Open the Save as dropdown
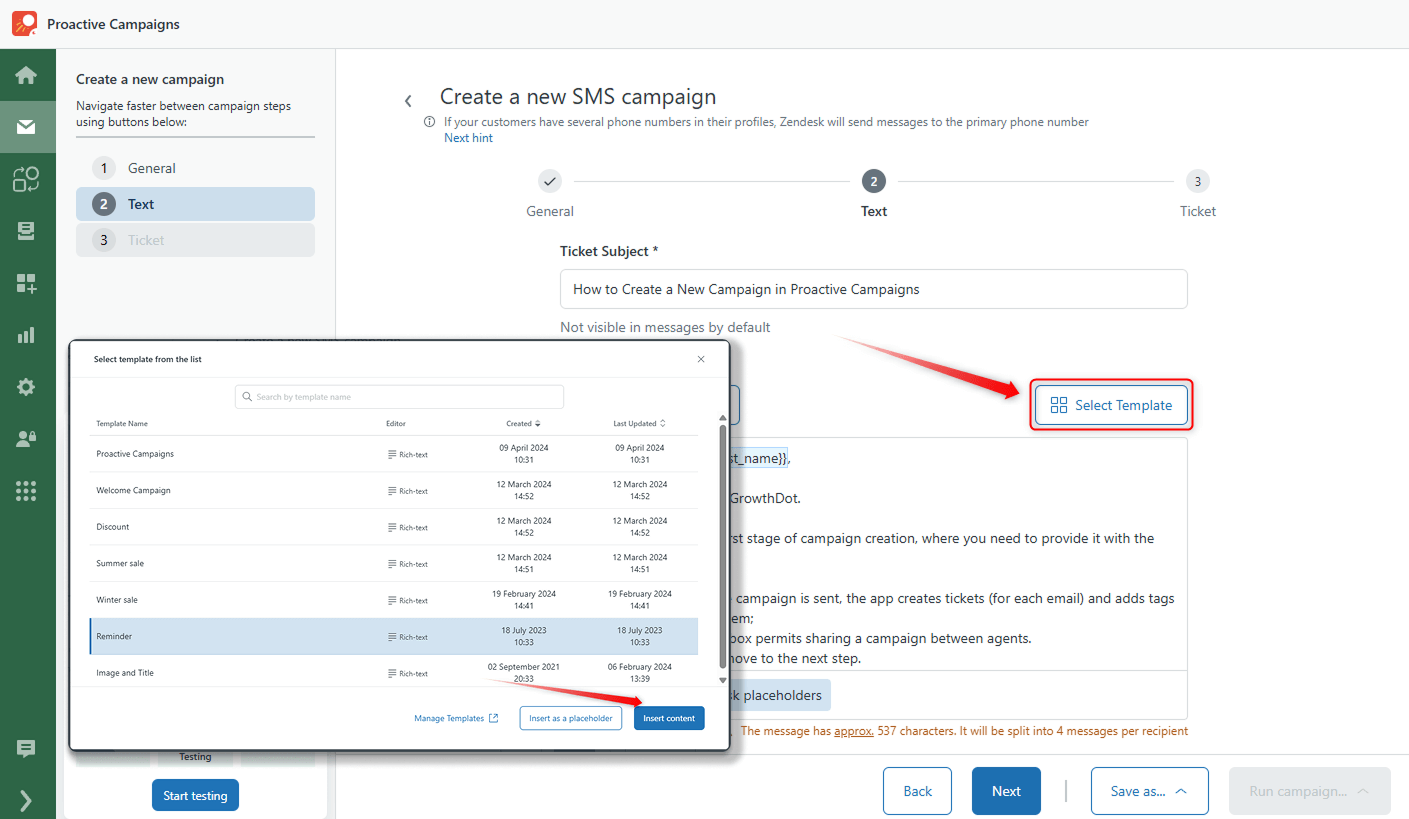This screenshot has width=1409, height=819. [1150, 791]
